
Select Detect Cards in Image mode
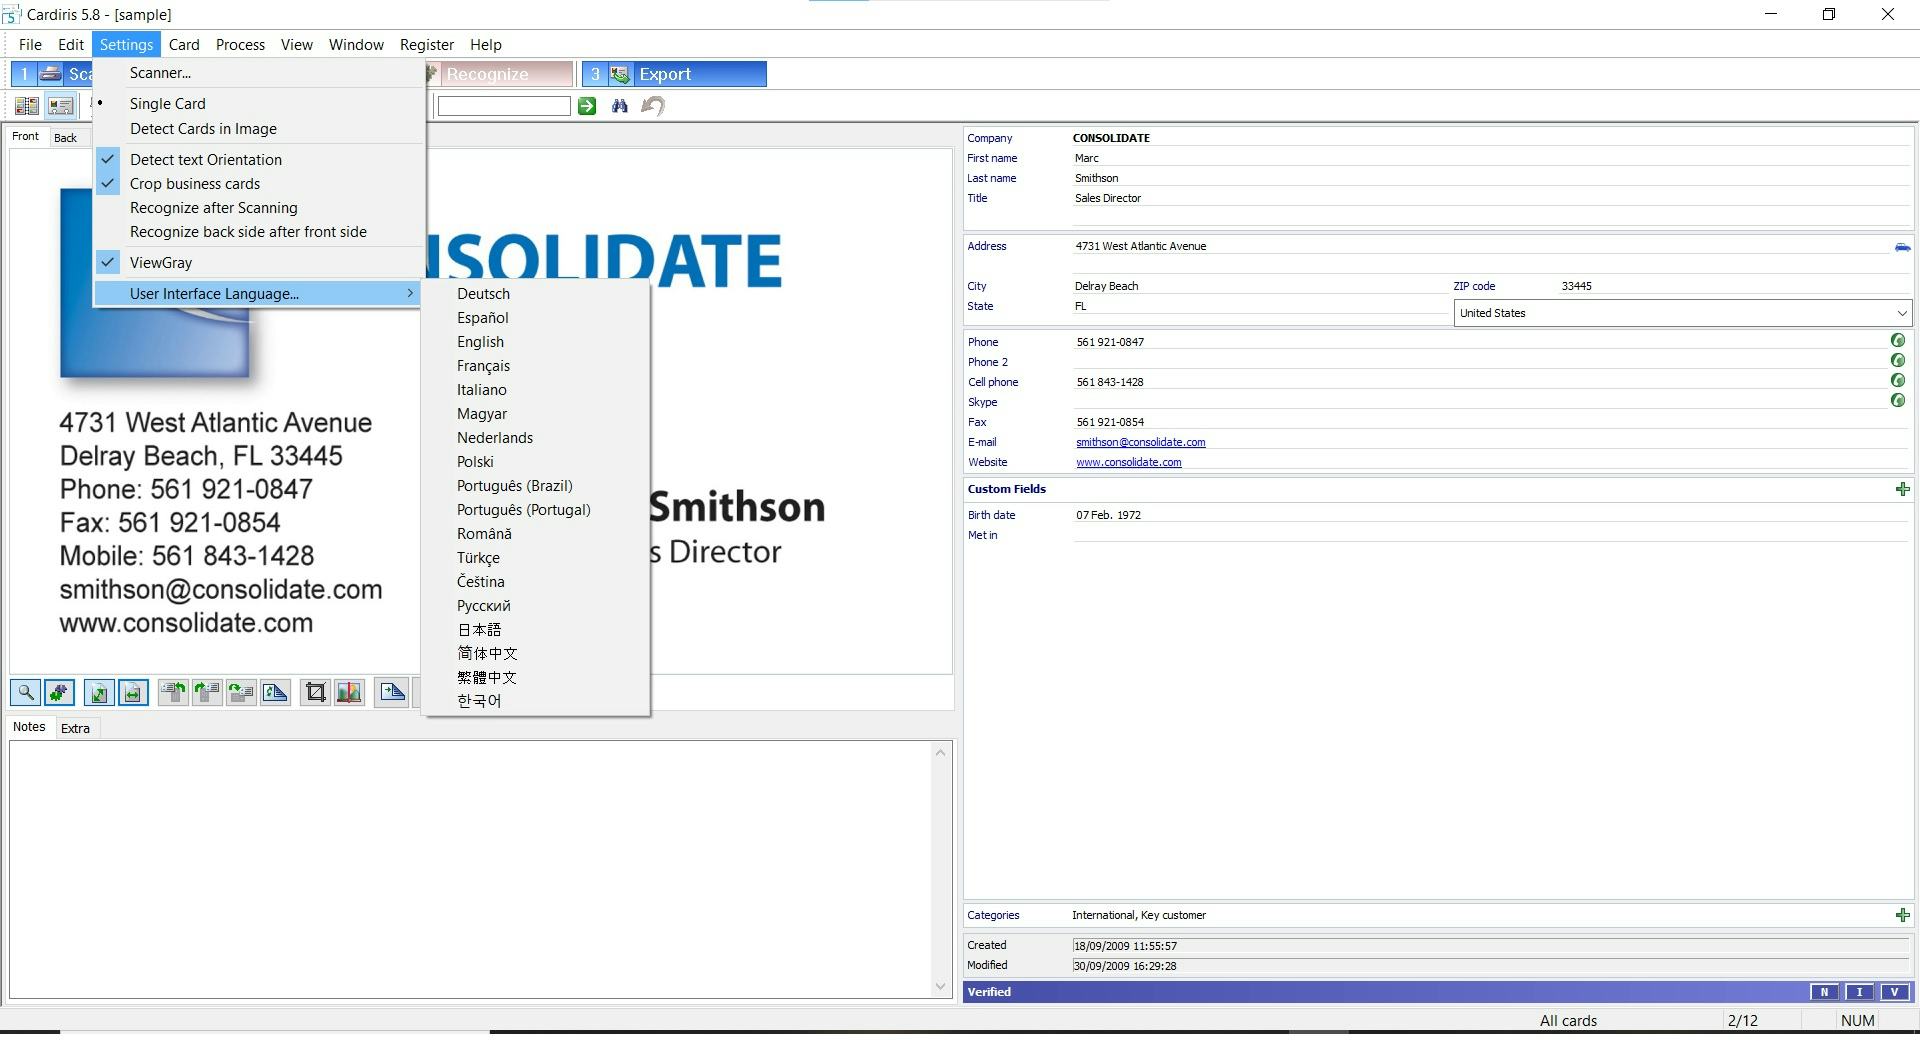[259, 129]
